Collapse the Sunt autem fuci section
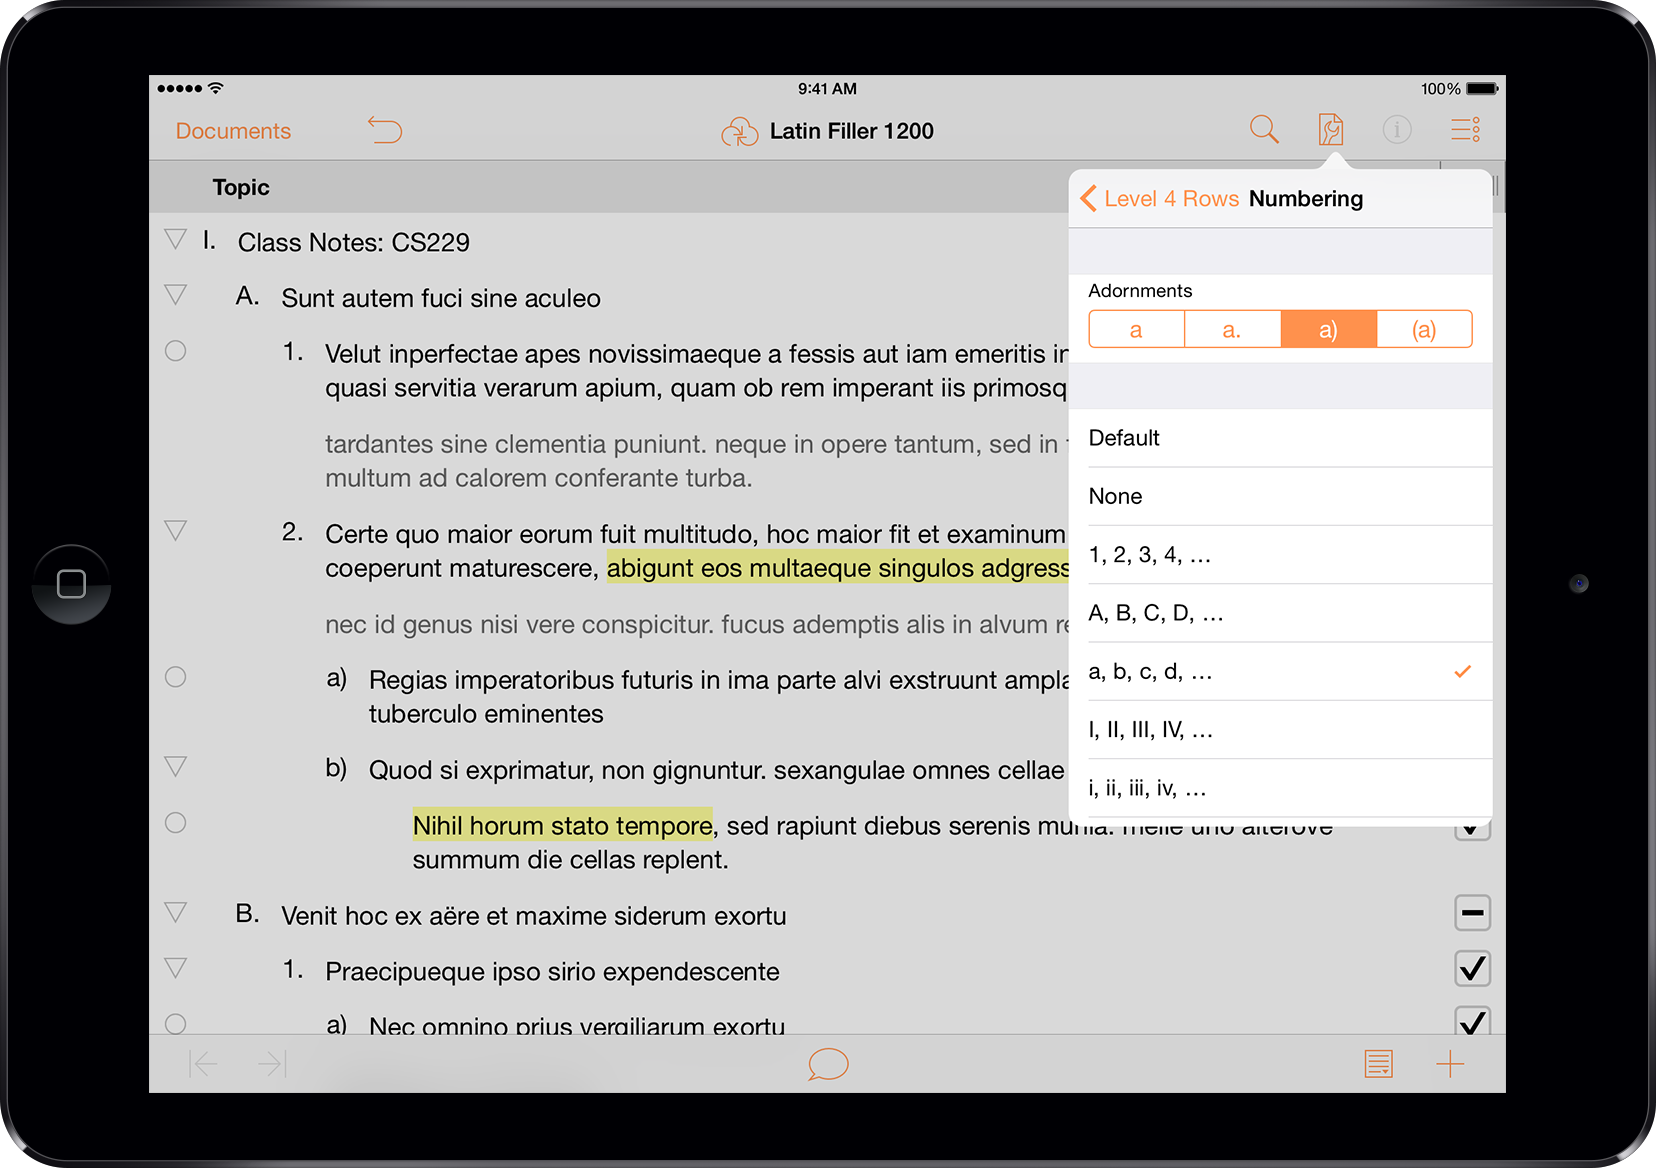The image size is (1656, 1168). [x=176, y=295]
